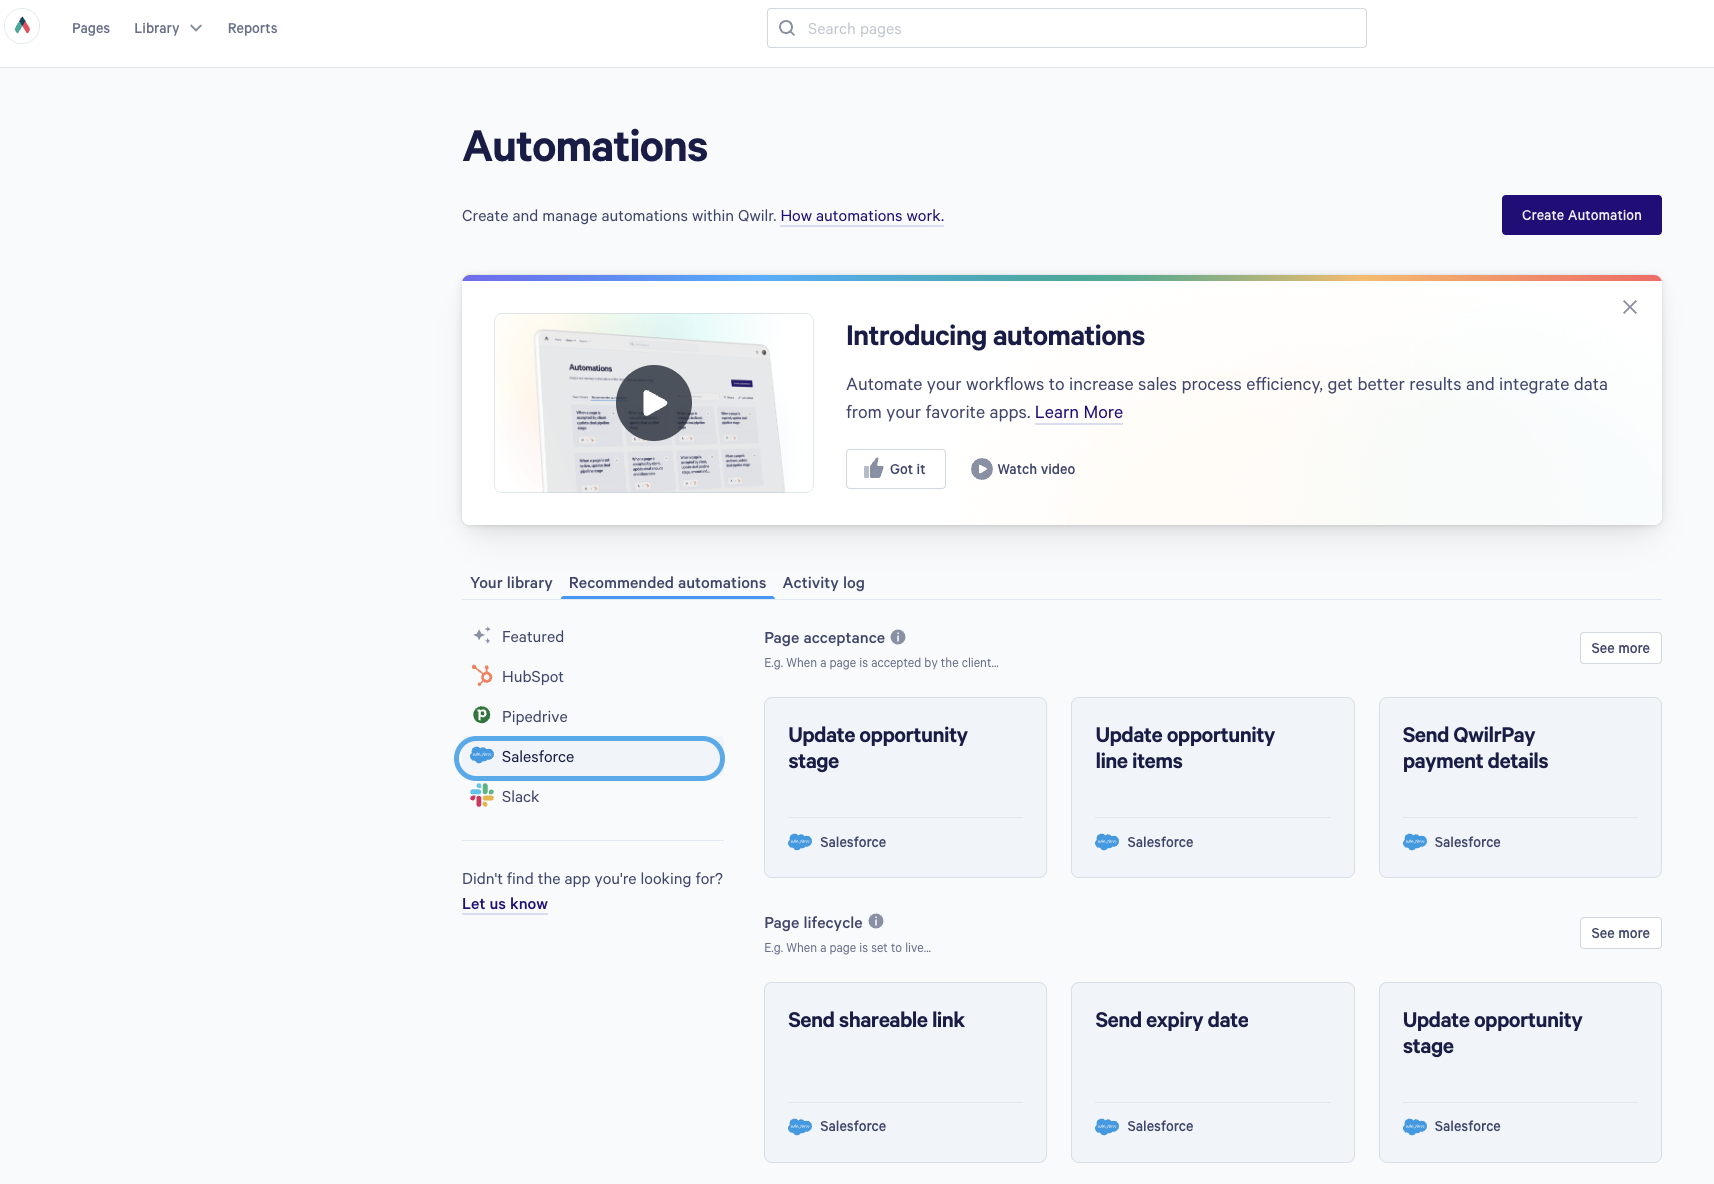Select Salesforce category in sidebar

pyautogui.click(x=590, y=757)
